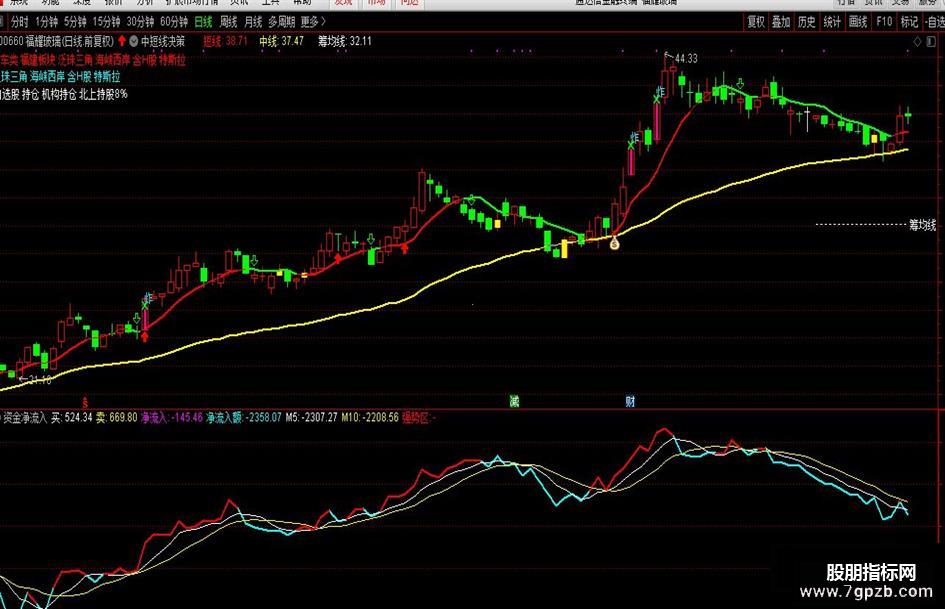Screen dimensions: 945x609
Task: Click the 筹均线: 32.11 indicator value
Action: [345, 41]
